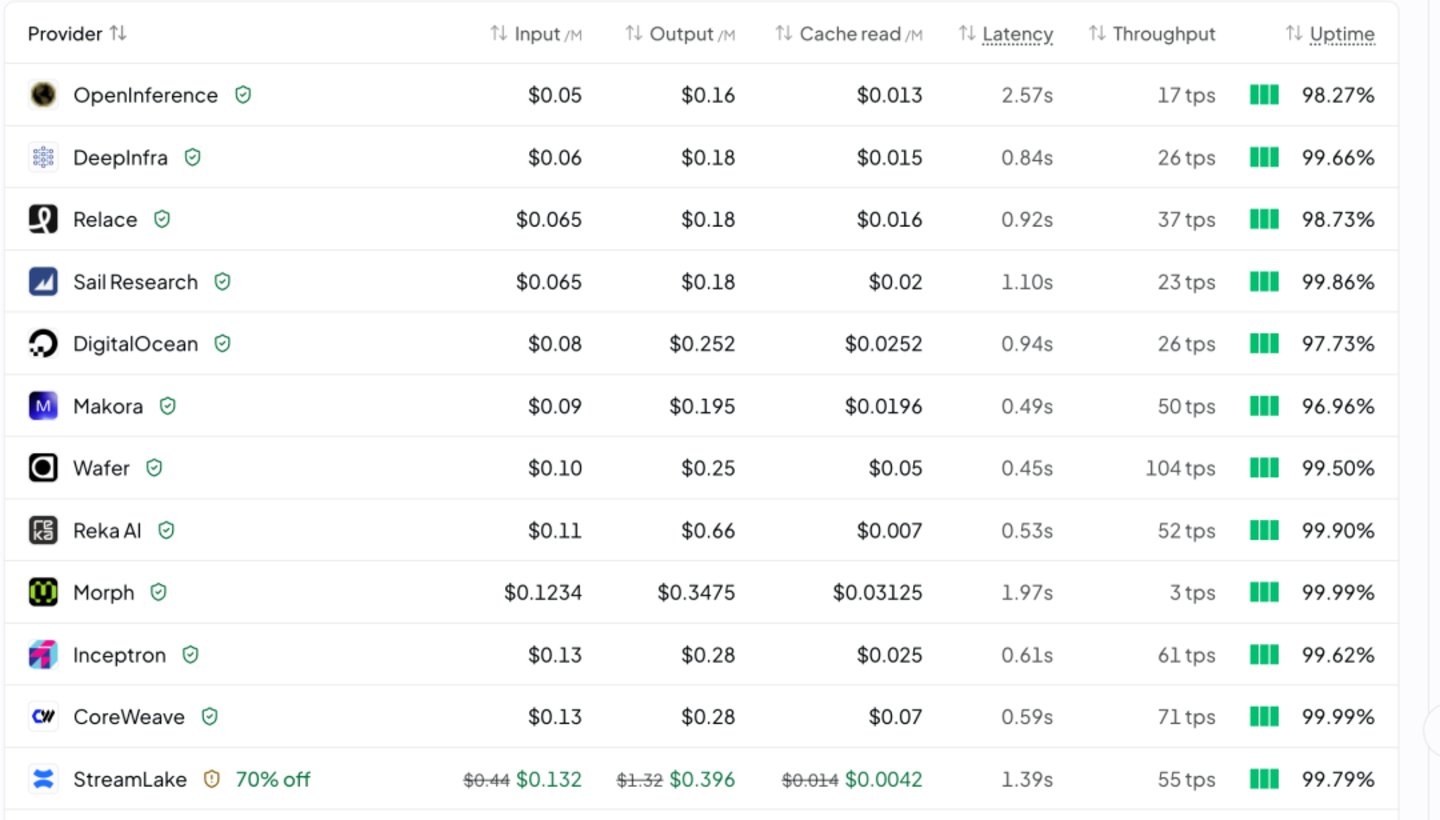
Task: Sort by Cache read column header
Action: [849, 34]
